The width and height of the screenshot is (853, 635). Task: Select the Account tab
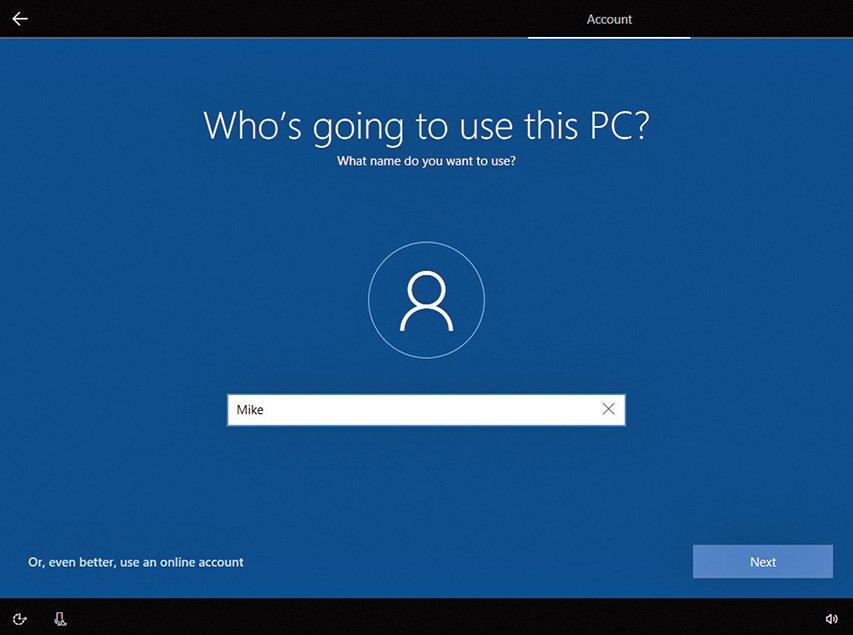coord(609,19)
